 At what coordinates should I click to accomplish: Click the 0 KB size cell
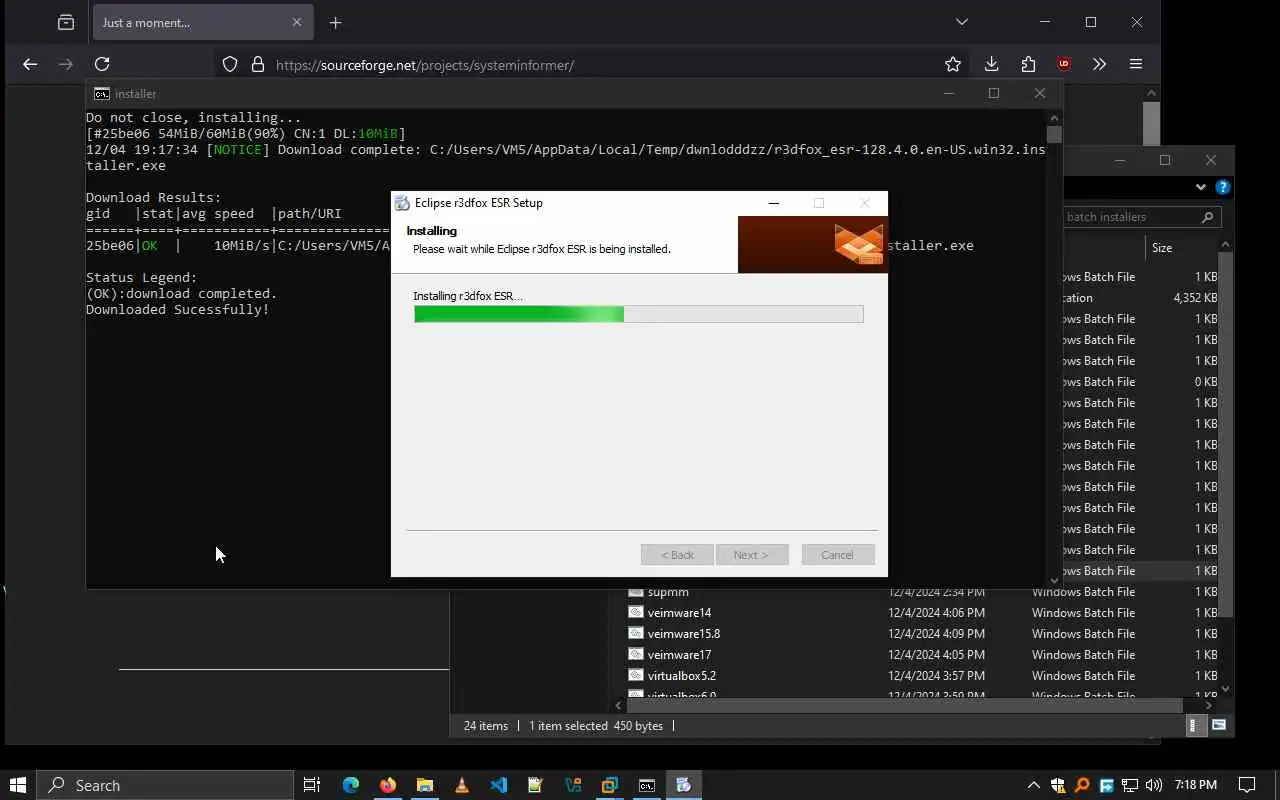tap(1205, 382)
